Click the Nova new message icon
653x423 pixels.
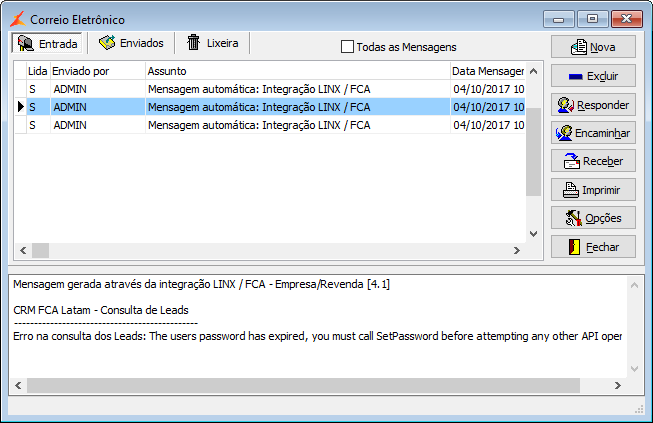point(579,47)
